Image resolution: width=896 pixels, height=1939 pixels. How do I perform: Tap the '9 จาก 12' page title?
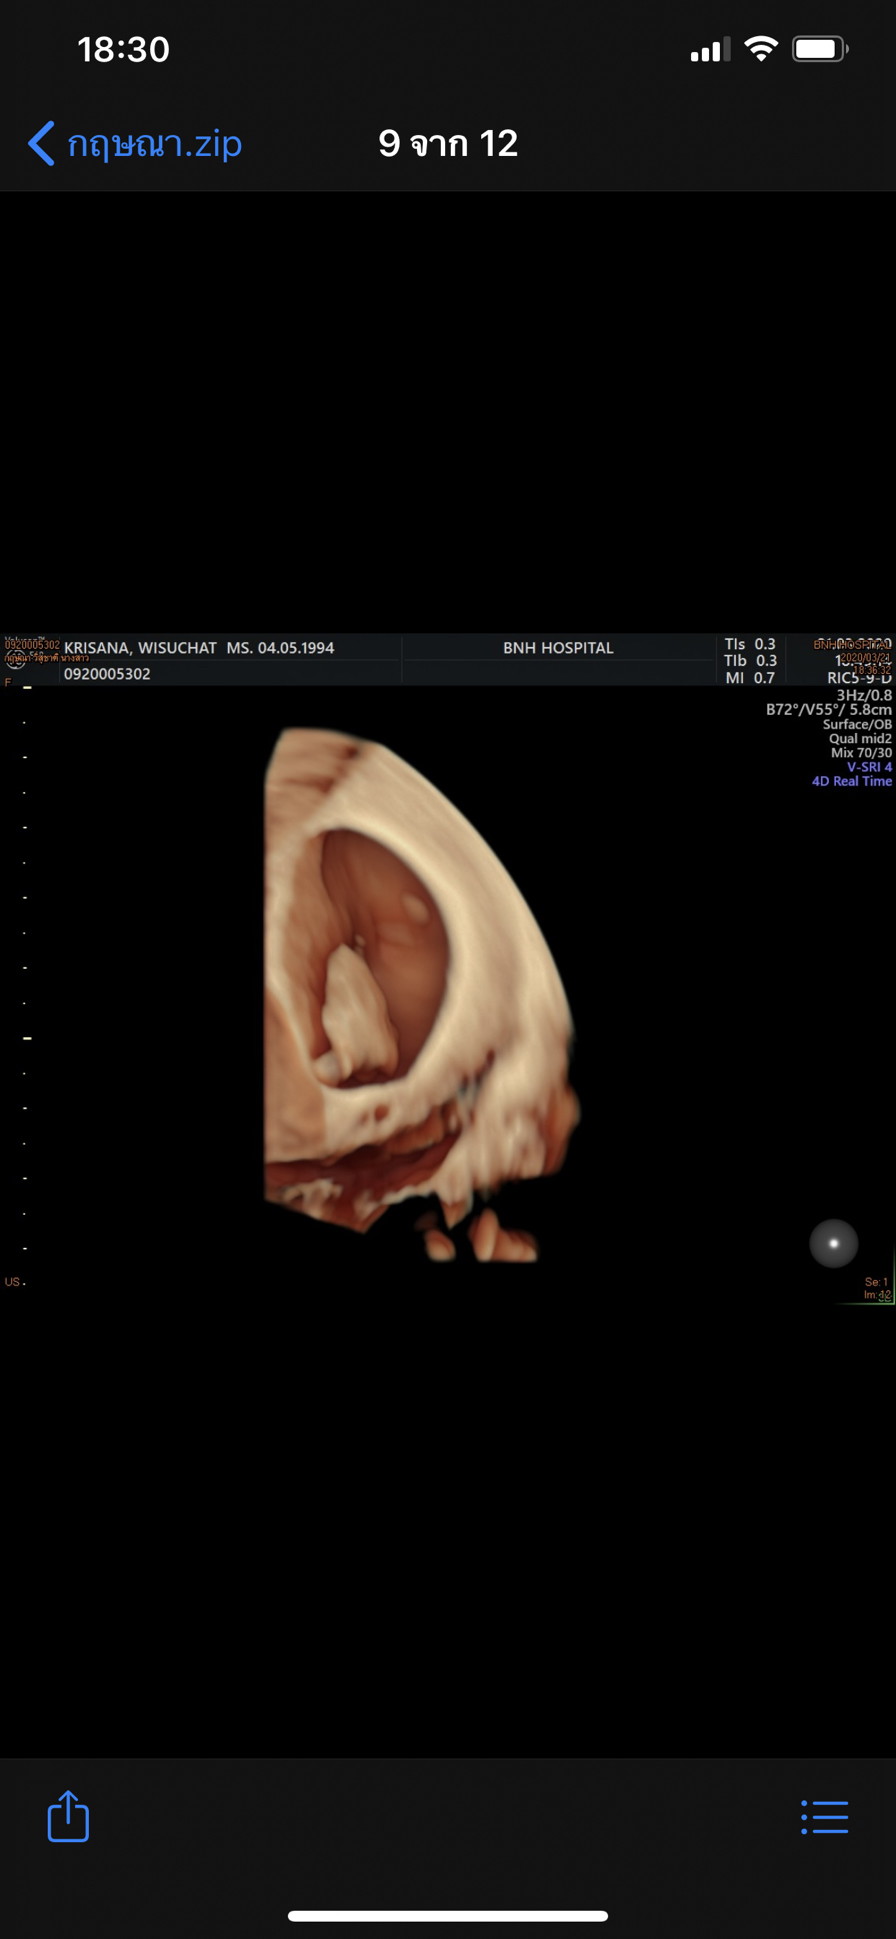tap(448, 144)
